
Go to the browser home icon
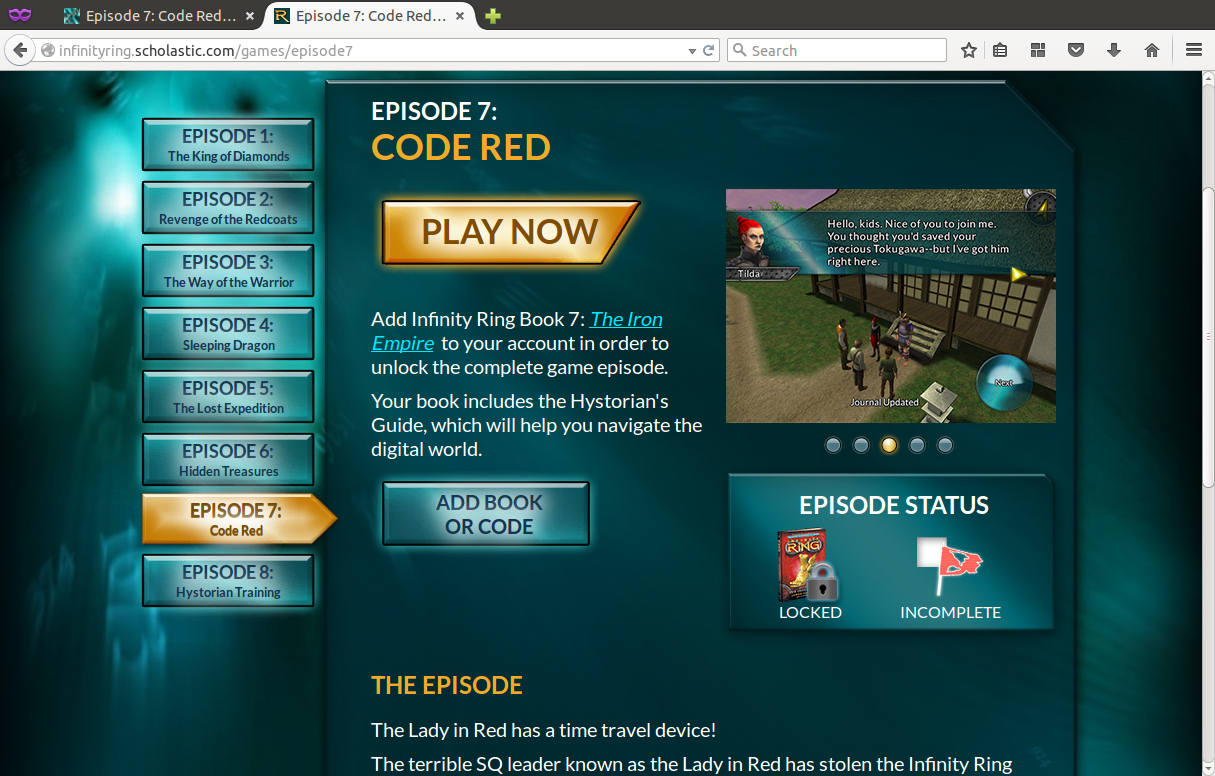(1152, 50)
